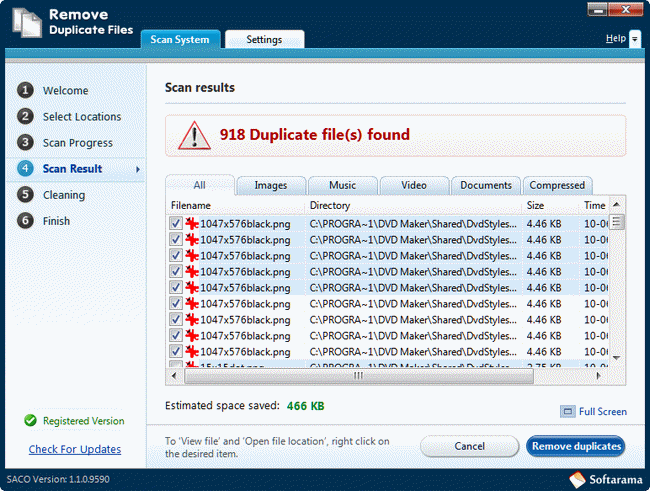Screen dimensions: 650x491
Task: Select the vertical scrollbar thumb in results list
Action: [616, 221]
